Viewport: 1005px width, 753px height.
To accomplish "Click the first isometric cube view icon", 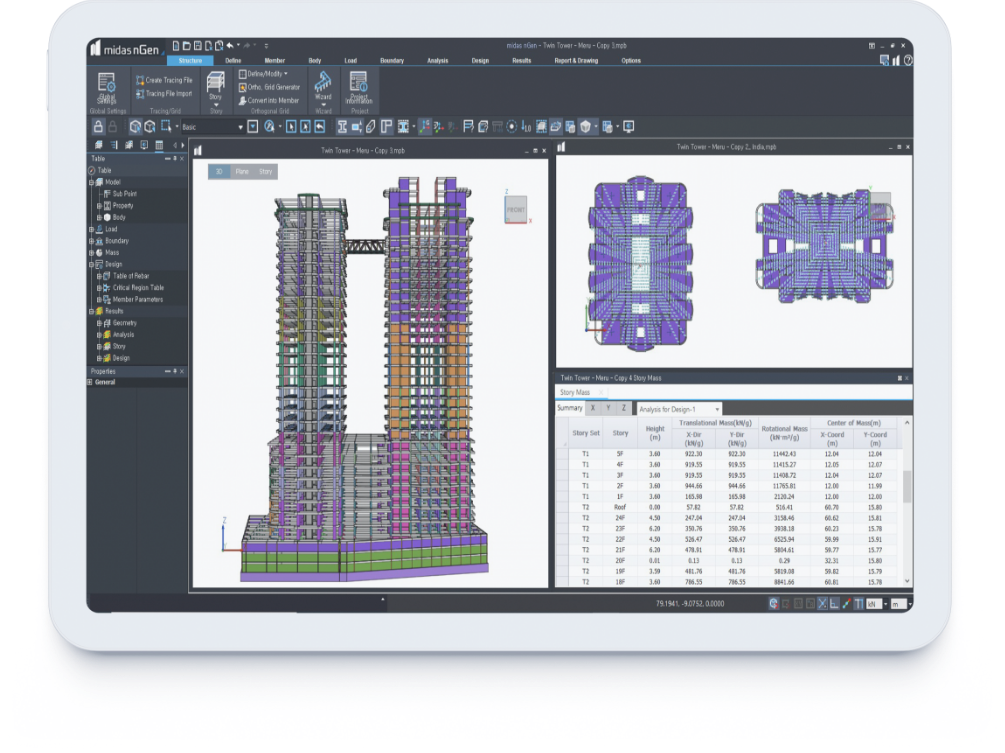I will 135,127.
